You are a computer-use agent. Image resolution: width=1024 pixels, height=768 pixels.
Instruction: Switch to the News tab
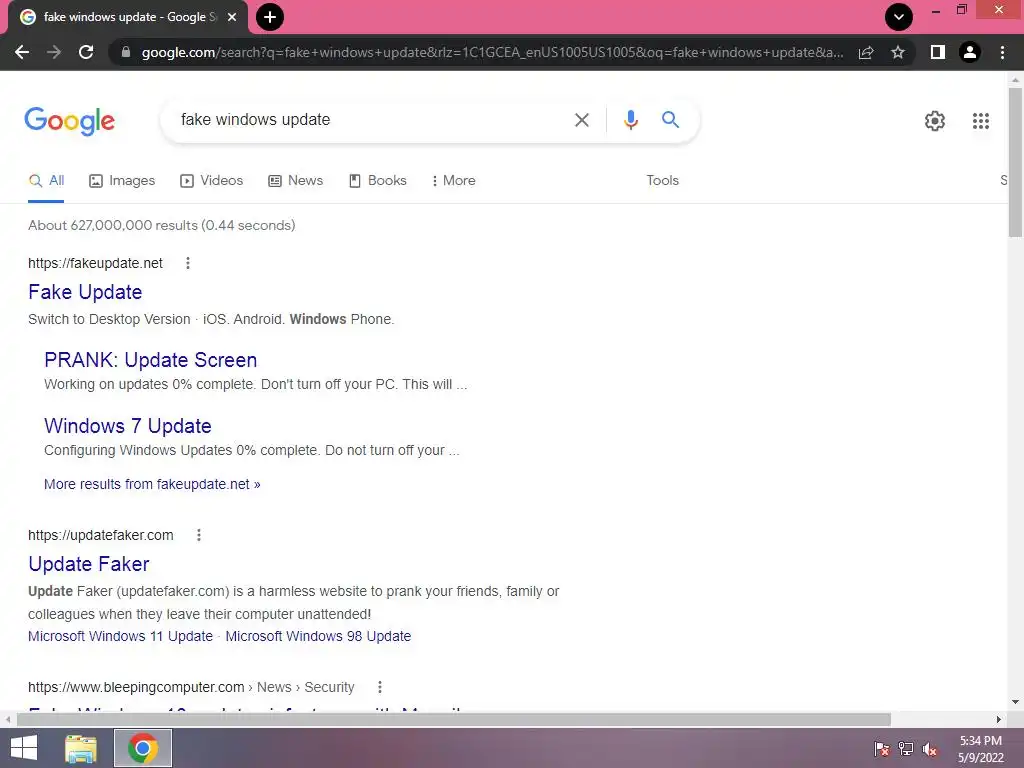296,181
